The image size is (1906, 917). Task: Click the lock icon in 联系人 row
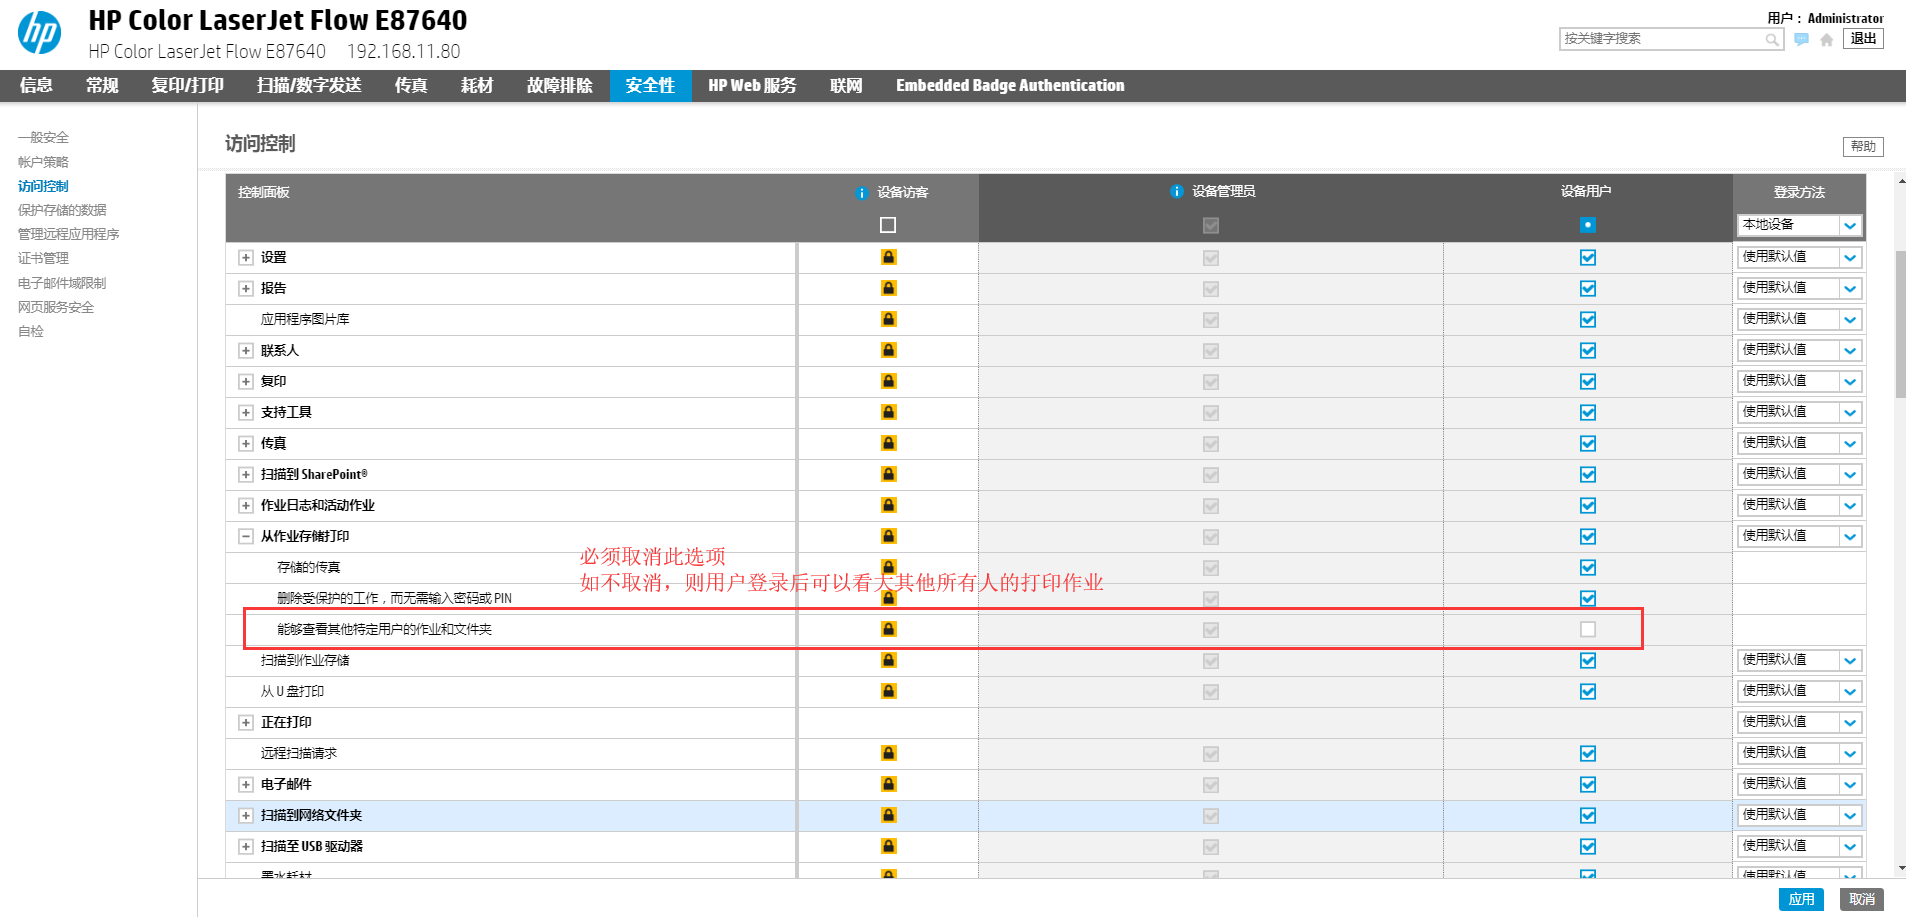(x=888, y=350)
